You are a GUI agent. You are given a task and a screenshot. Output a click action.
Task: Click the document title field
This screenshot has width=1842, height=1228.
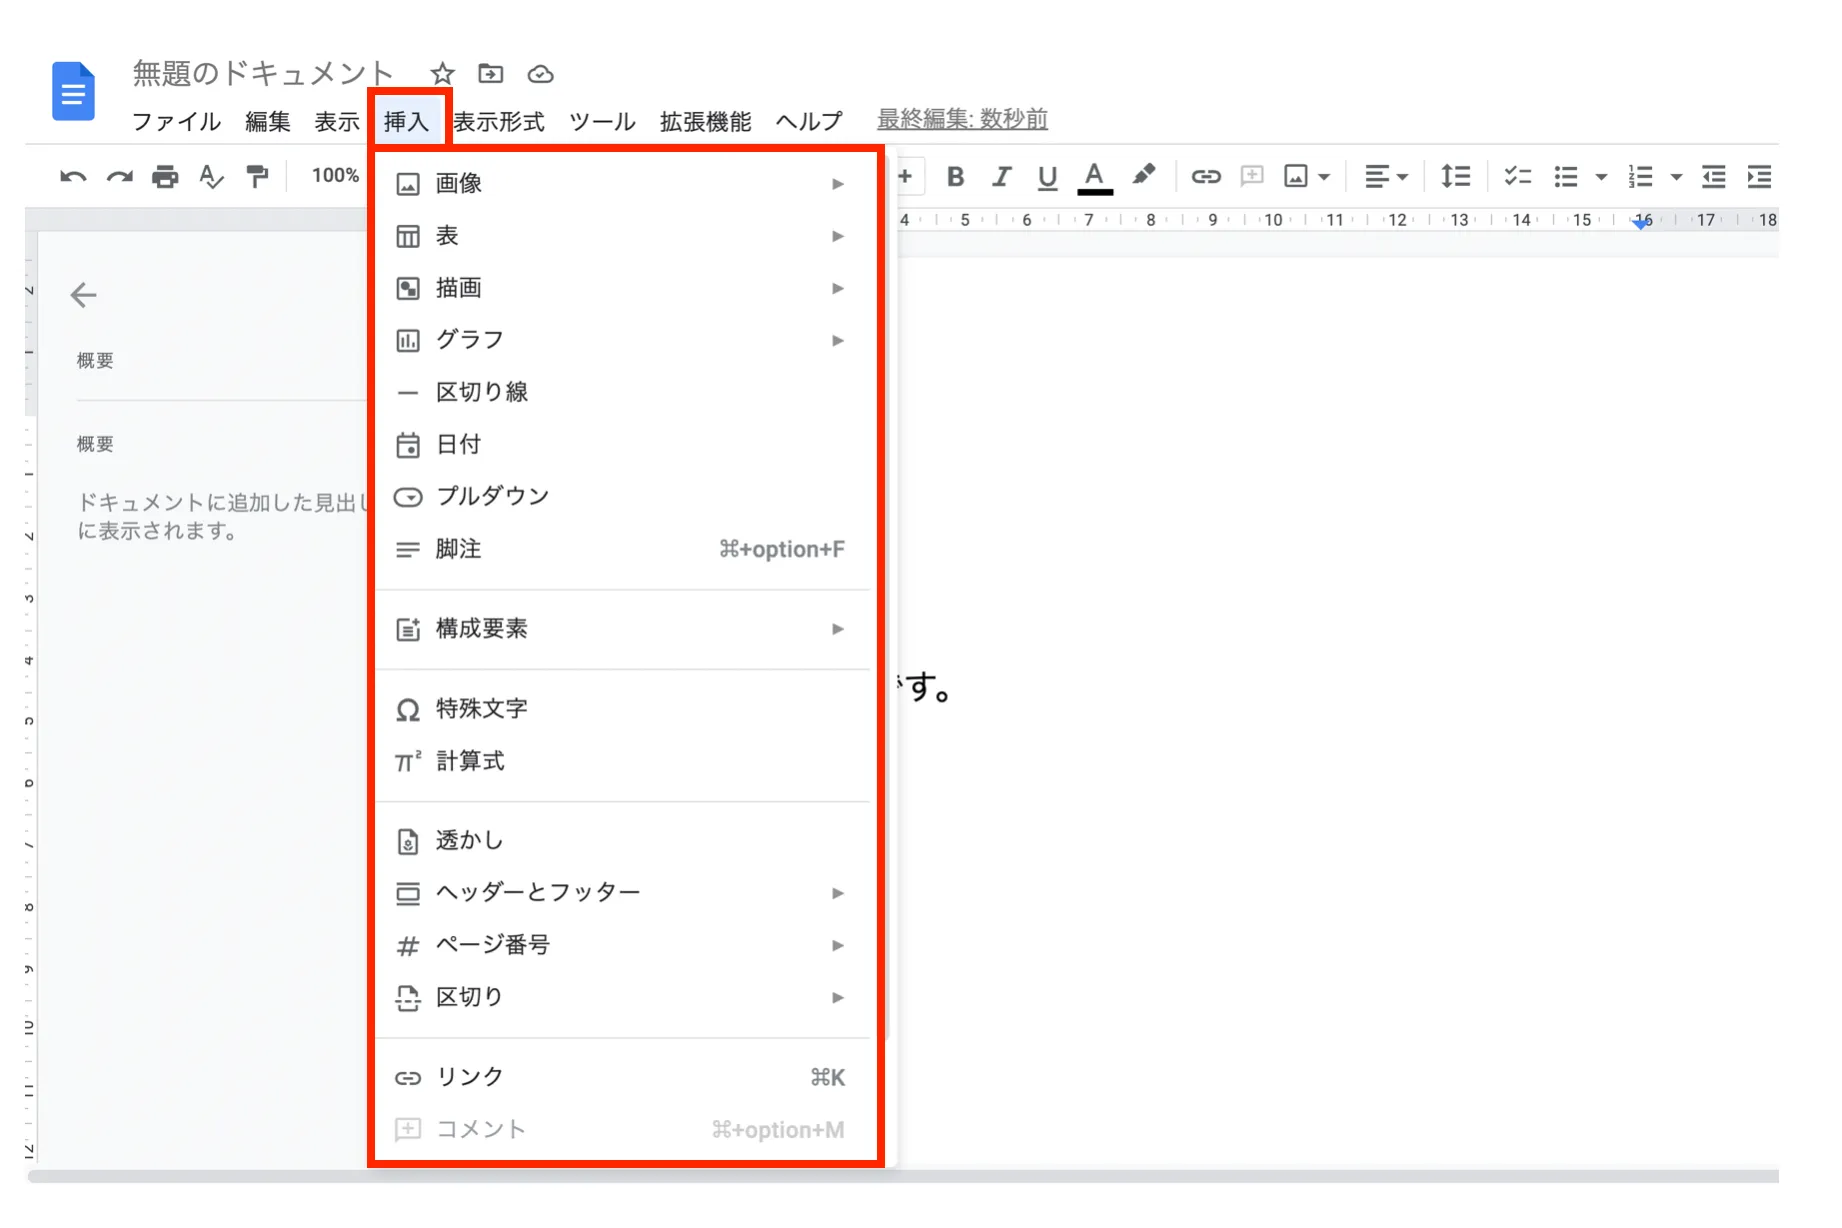click(263, 73)
